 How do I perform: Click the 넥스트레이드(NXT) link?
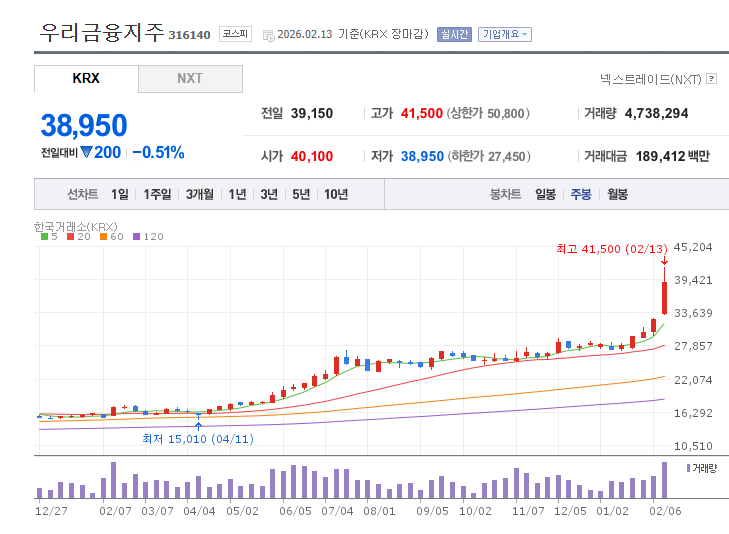(x=650, y=79)
